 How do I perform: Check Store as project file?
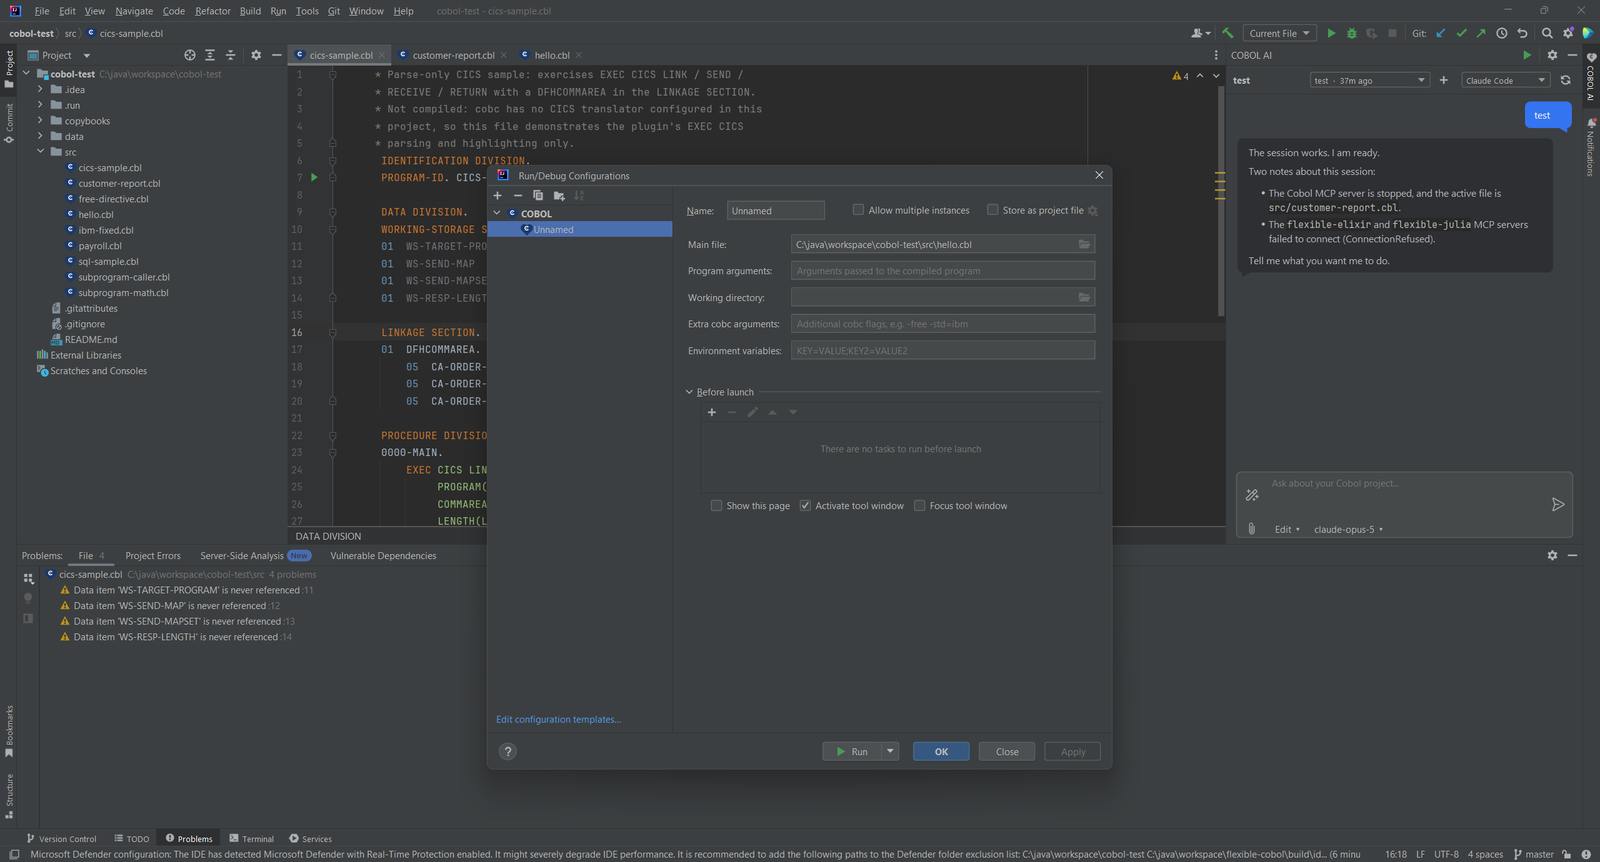(x=992, y=210)
